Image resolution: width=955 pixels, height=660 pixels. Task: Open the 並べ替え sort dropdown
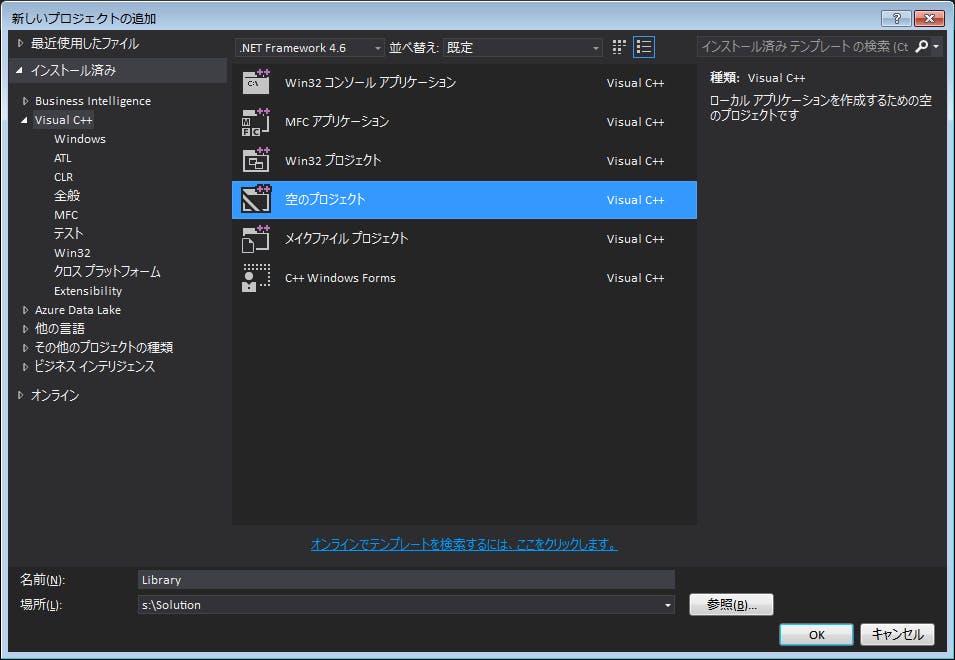click(523, 47)
